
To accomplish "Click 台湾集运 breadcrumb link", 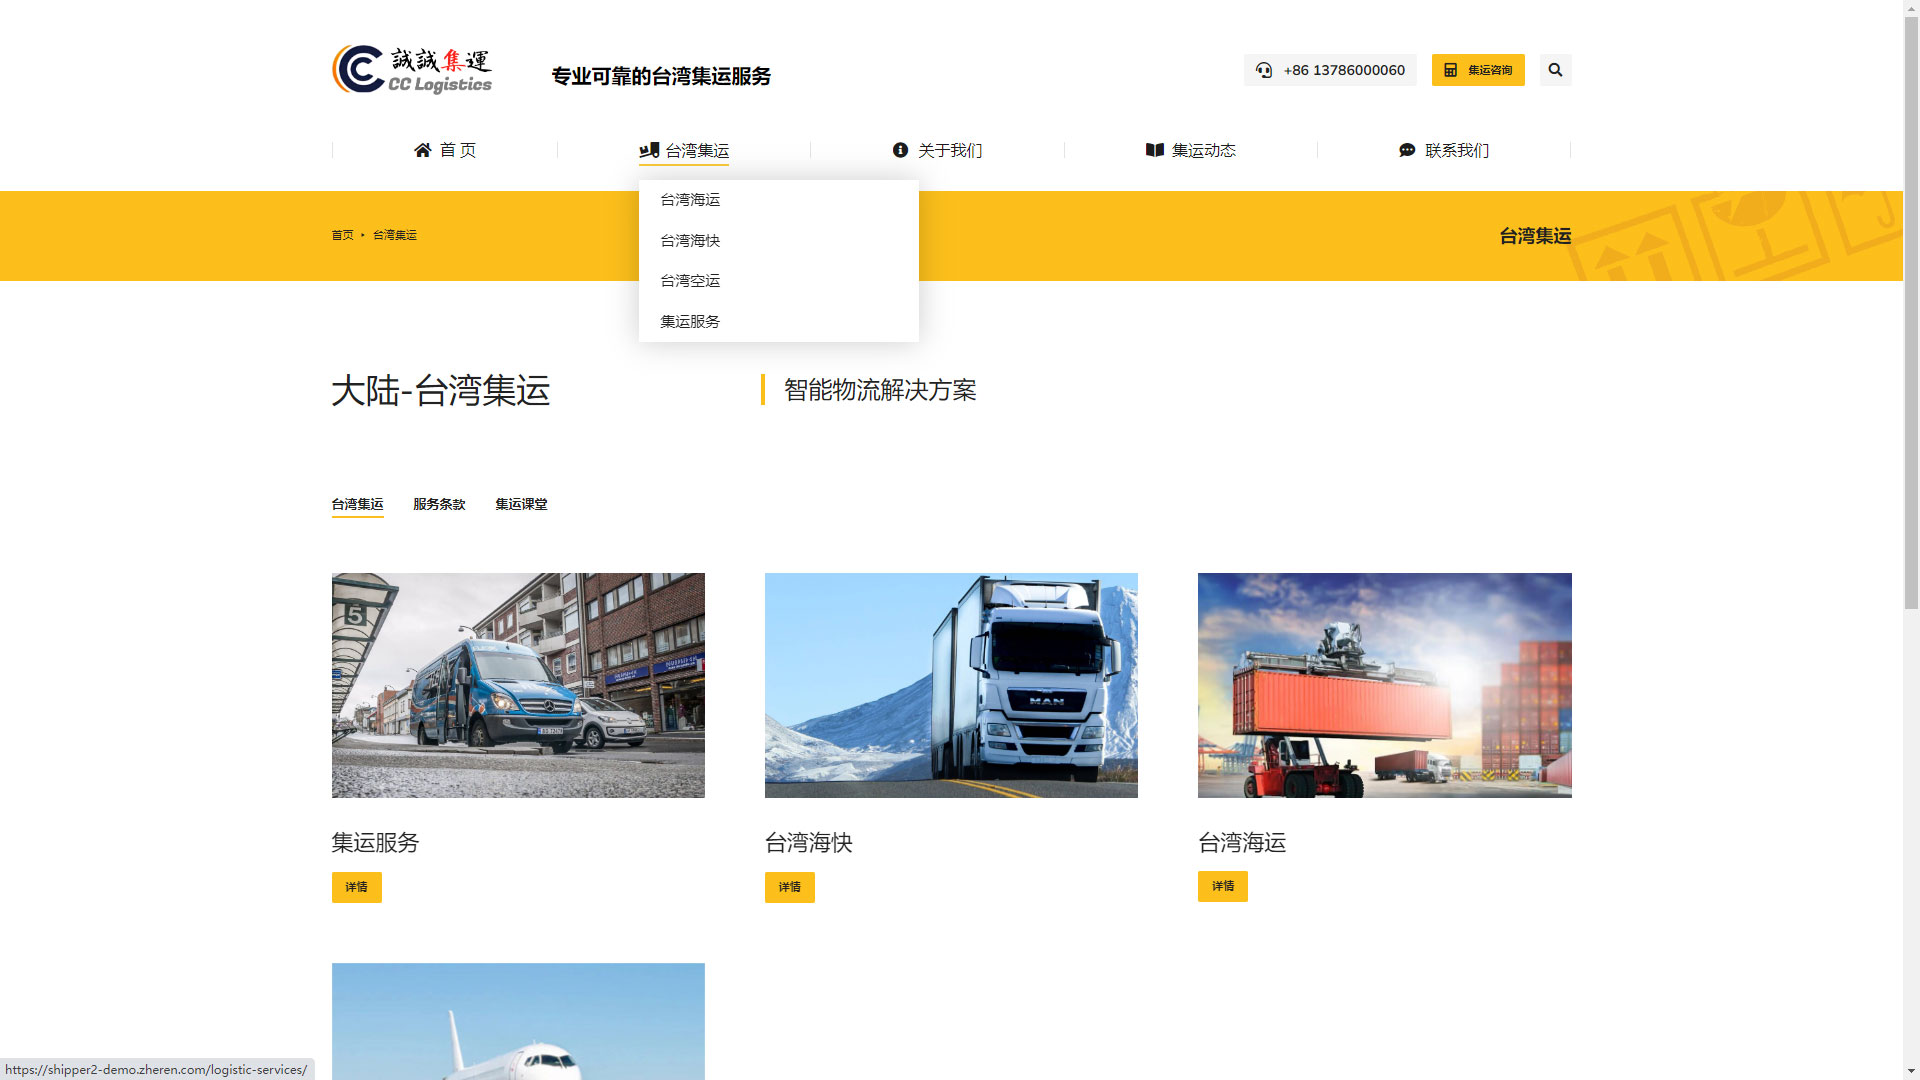I will (x=395, y=235).
